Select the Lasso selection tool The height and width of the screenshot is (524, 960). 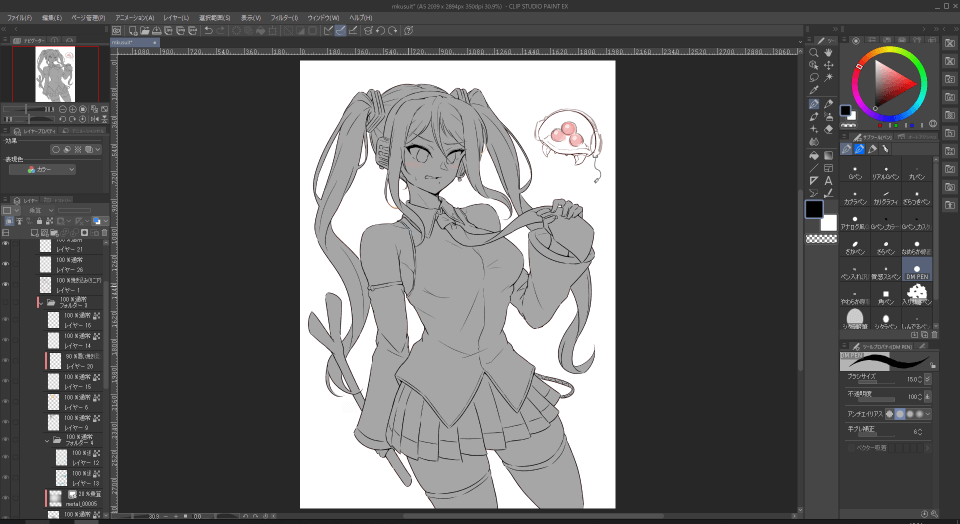click(814, 78)
